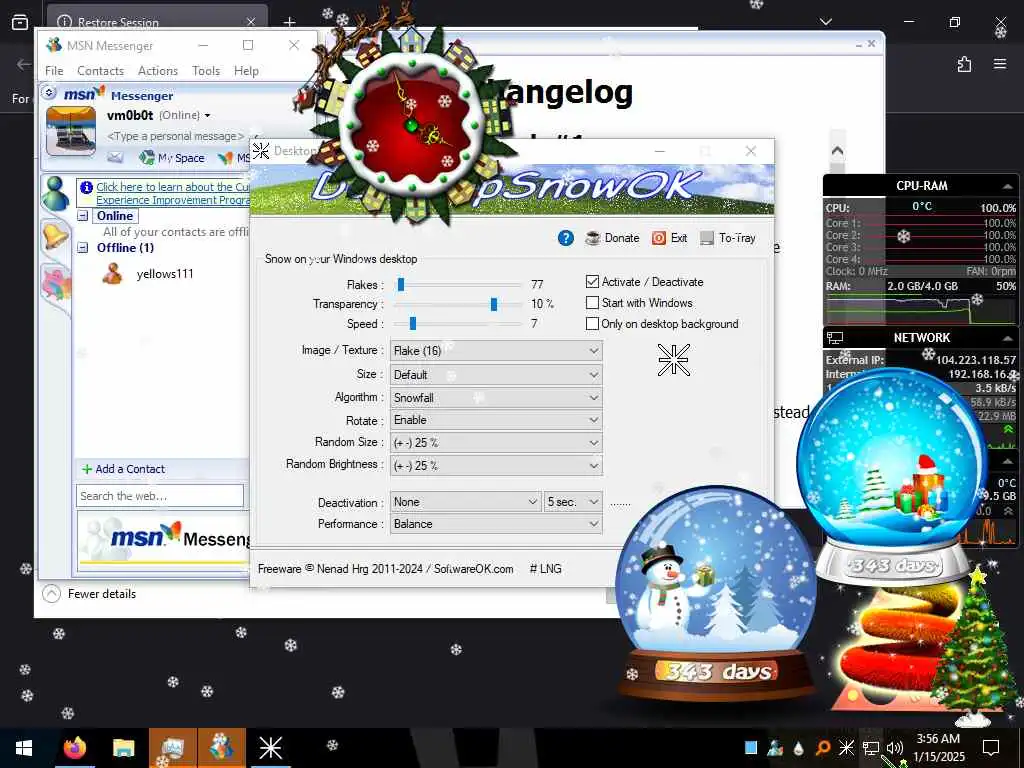Image resolution: width=1024 pixels, height=768 pixels.
Task: Open the Size dropdown showing Default
Action: (x=496, y=375)
